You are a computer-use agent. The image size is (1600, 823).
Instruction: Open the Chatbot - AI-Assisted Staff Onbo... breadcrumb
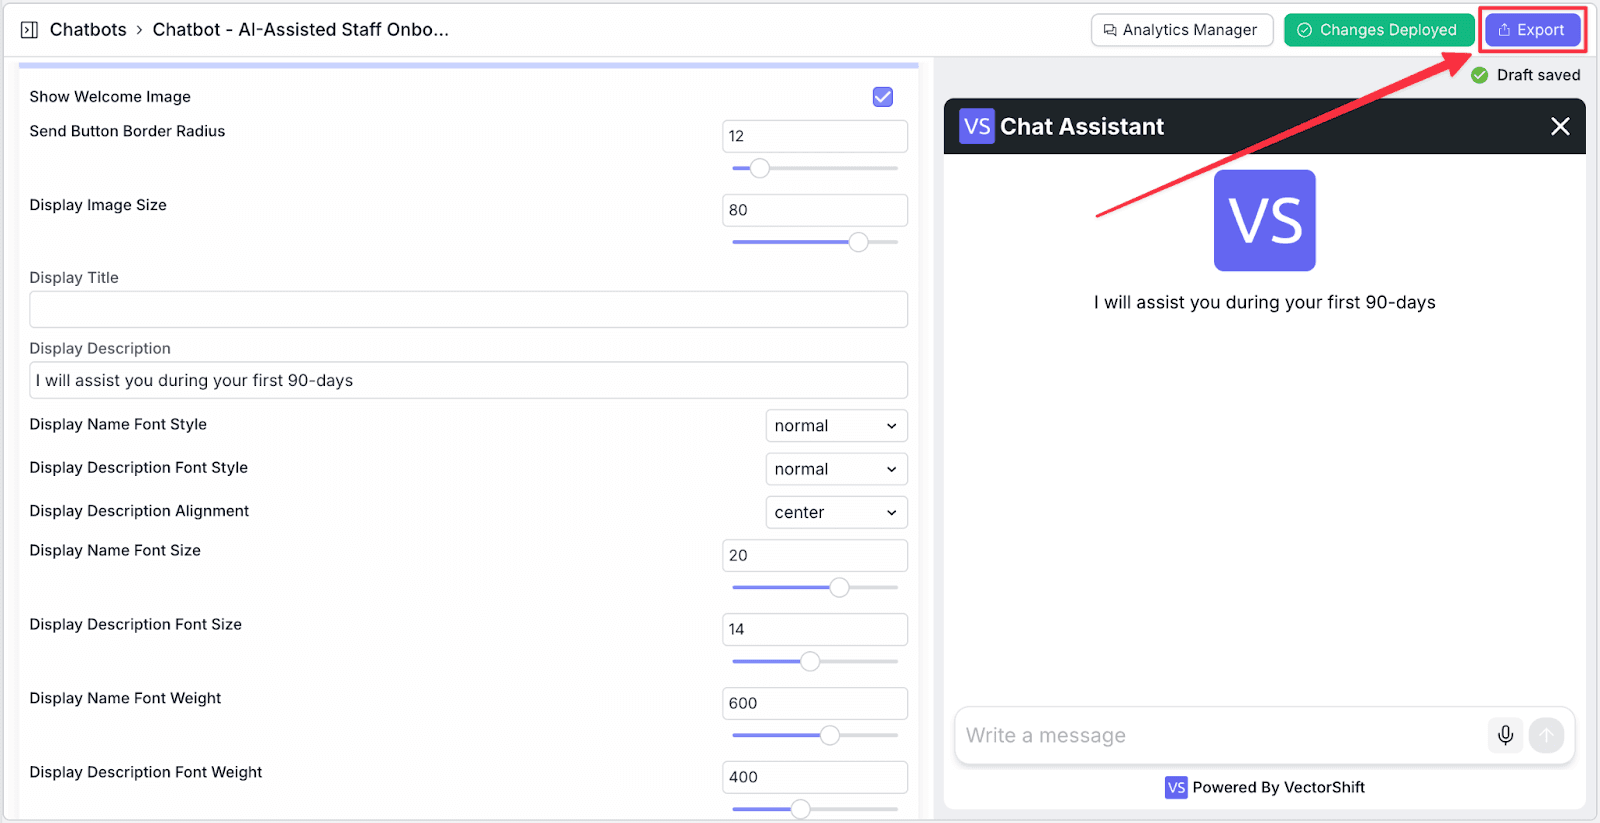(300, 30)
